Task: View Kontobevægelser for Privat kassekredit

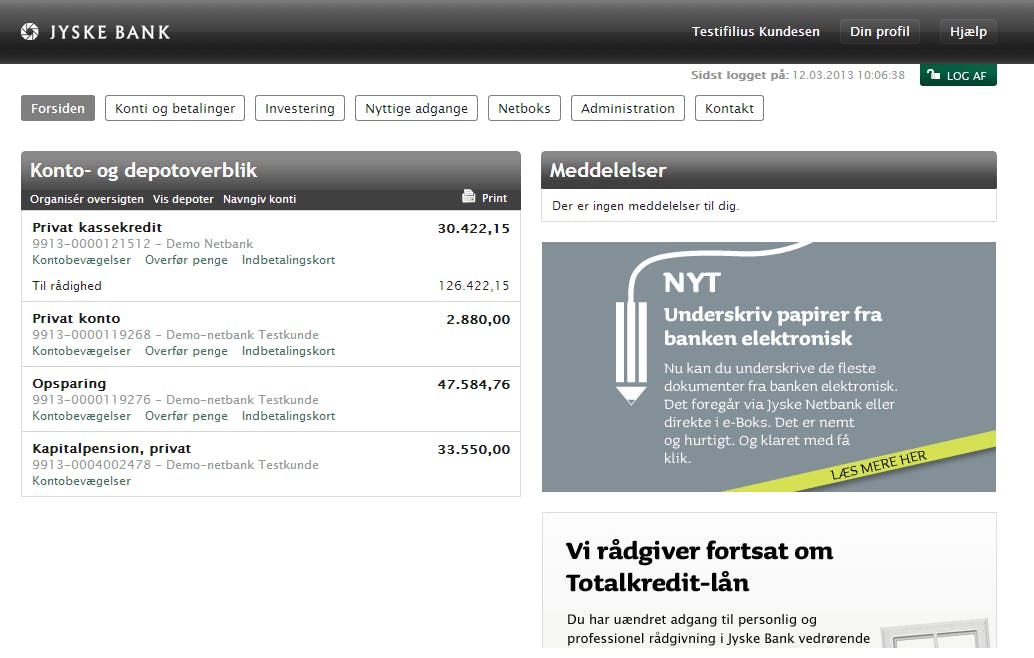Action: (x=82, y=260)
